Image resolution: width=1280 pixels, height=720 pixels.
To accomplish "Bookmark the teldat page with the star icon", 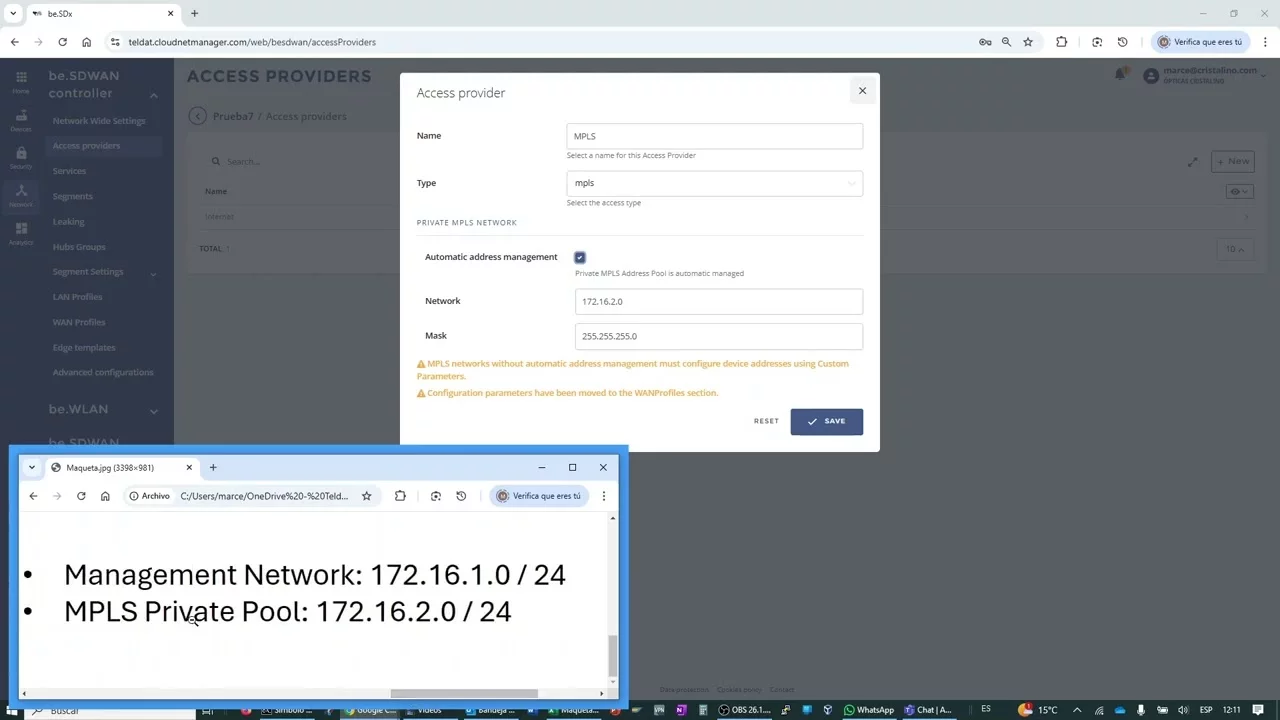I will 1027,42.
